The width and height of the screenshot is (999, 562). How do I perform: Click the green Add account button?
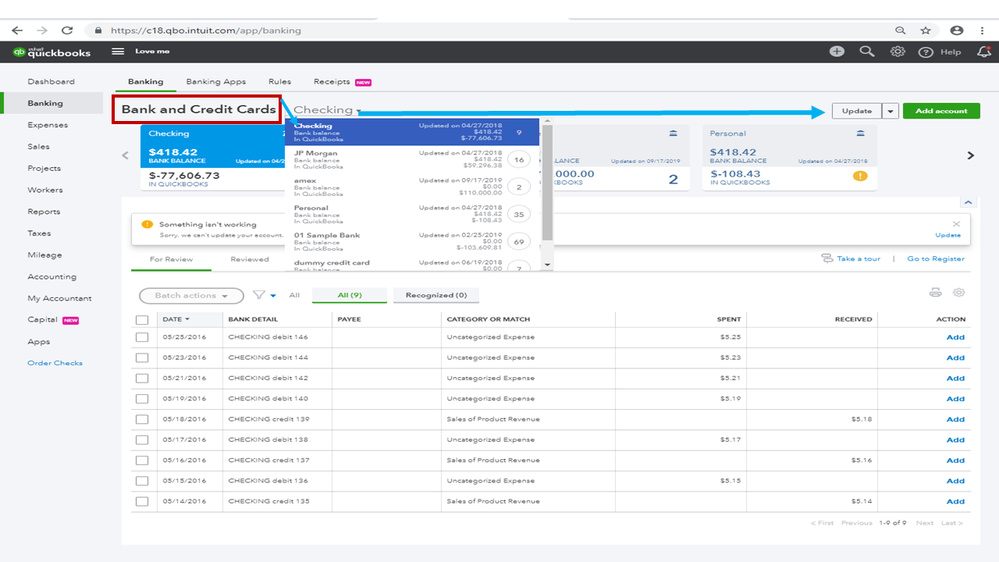pos(941,111)
